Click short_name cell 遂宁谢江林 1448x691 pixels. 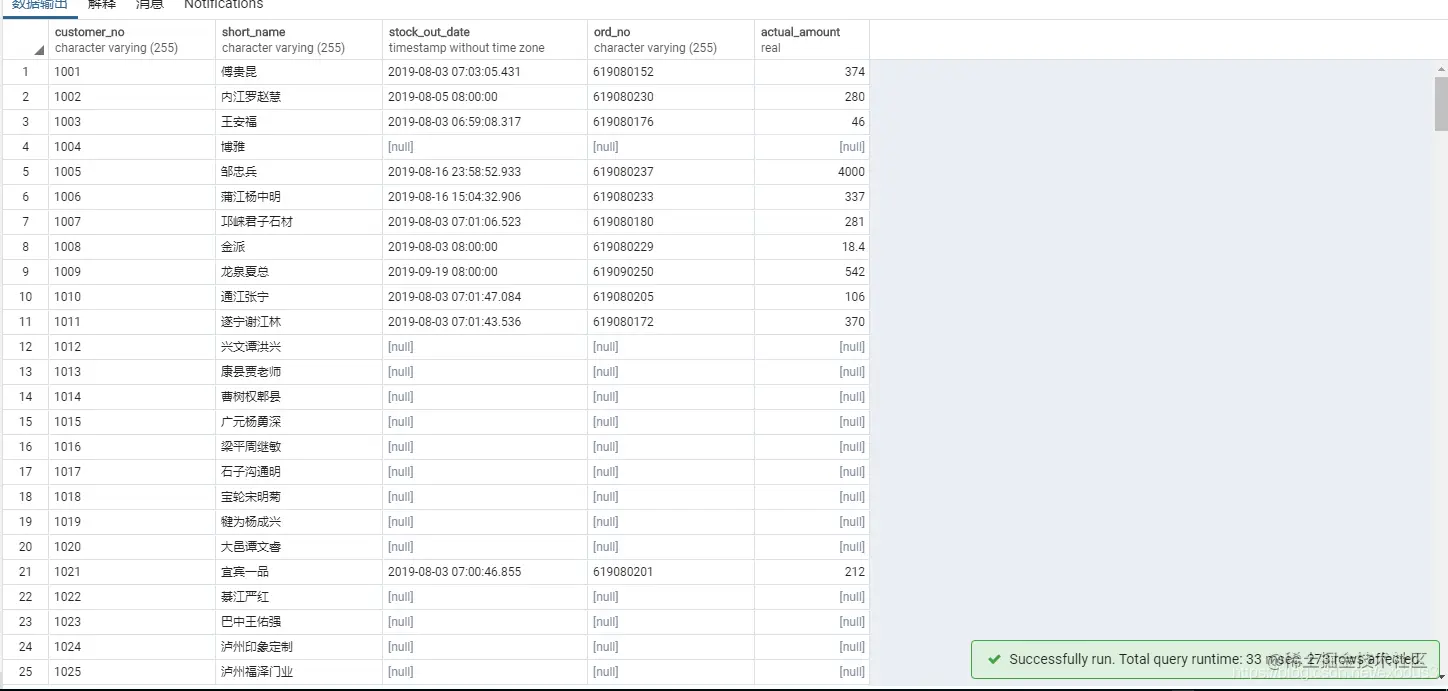coord(299,322)
